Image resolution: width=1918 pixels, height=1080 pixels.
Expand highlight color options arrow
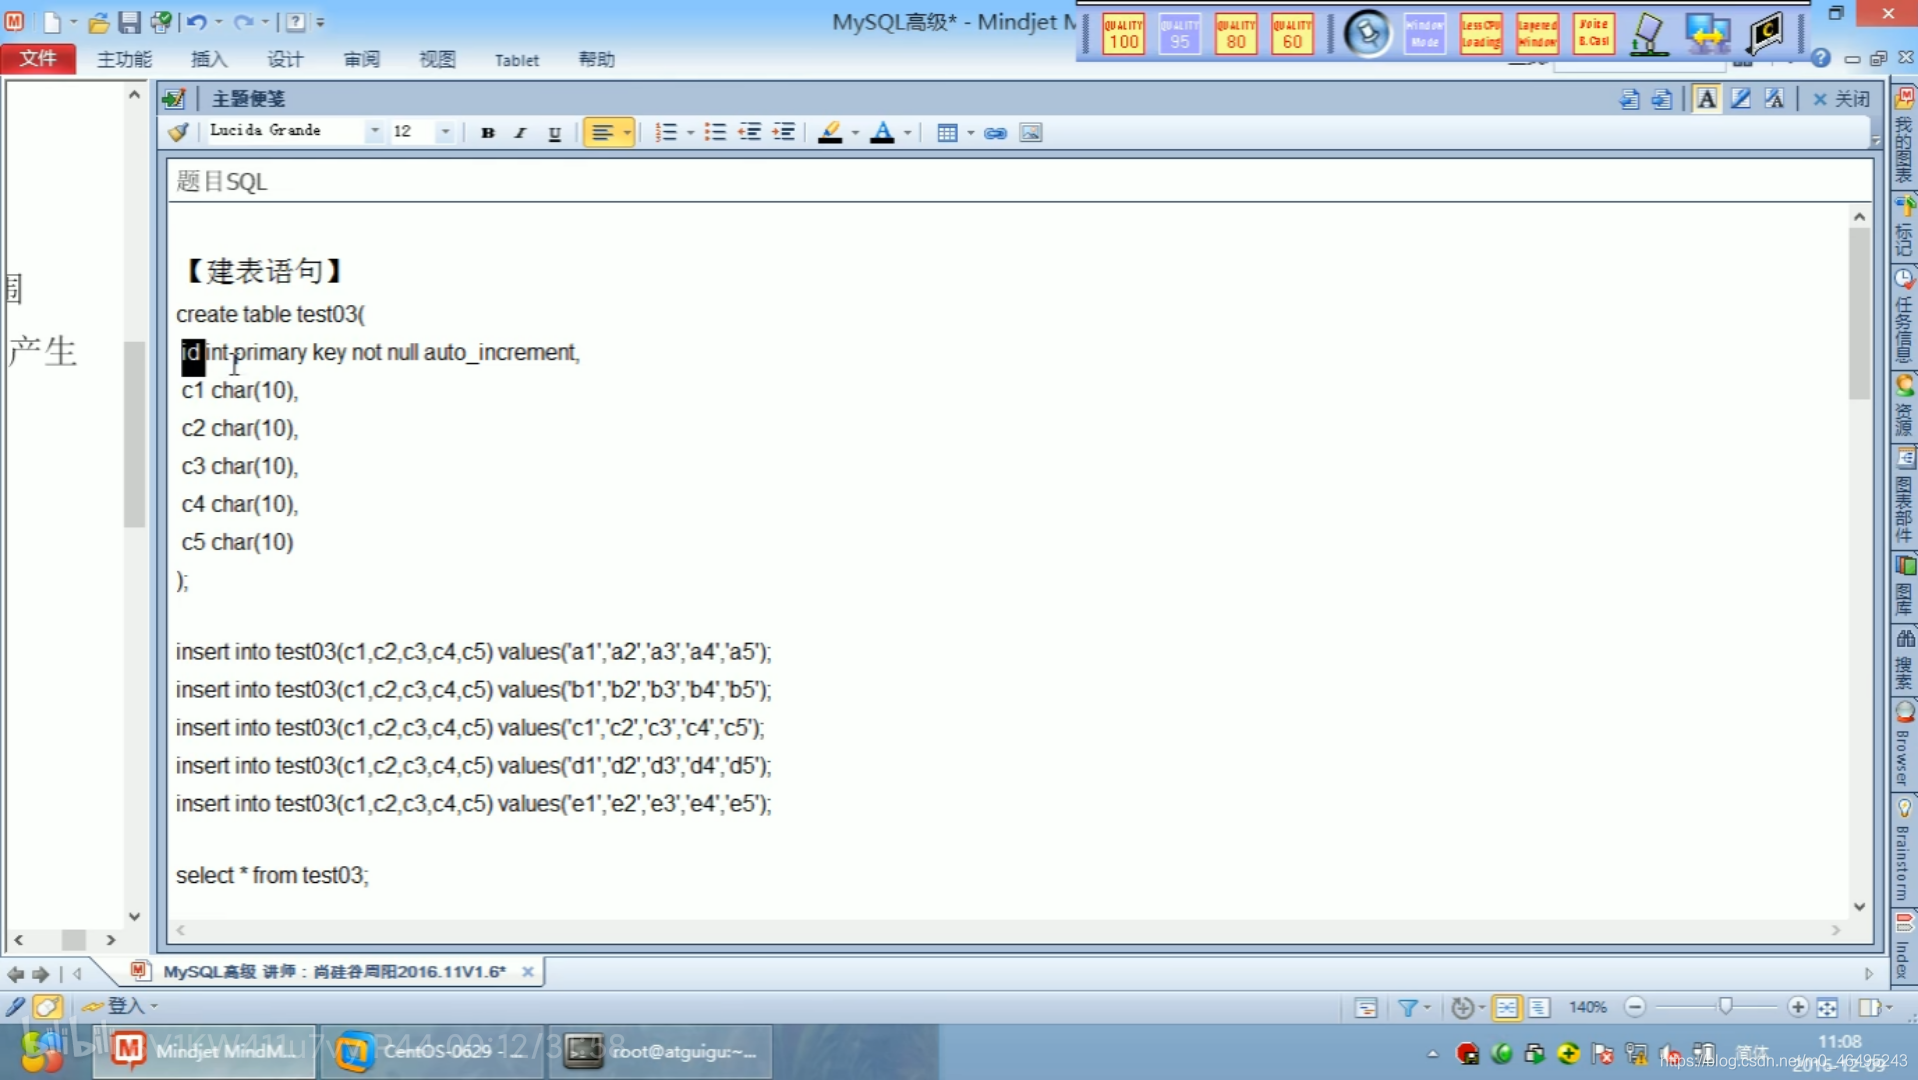(x=855, y=132)
